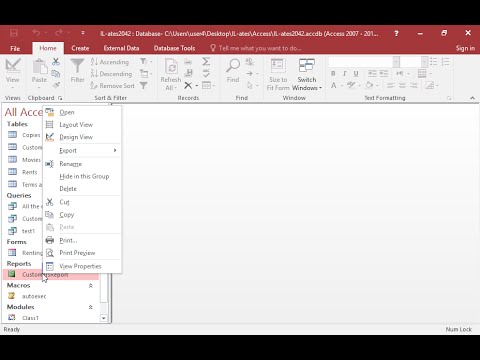
Task: Choose Cut from context menu
Action: pyautogui.click(x=82, y=202)
